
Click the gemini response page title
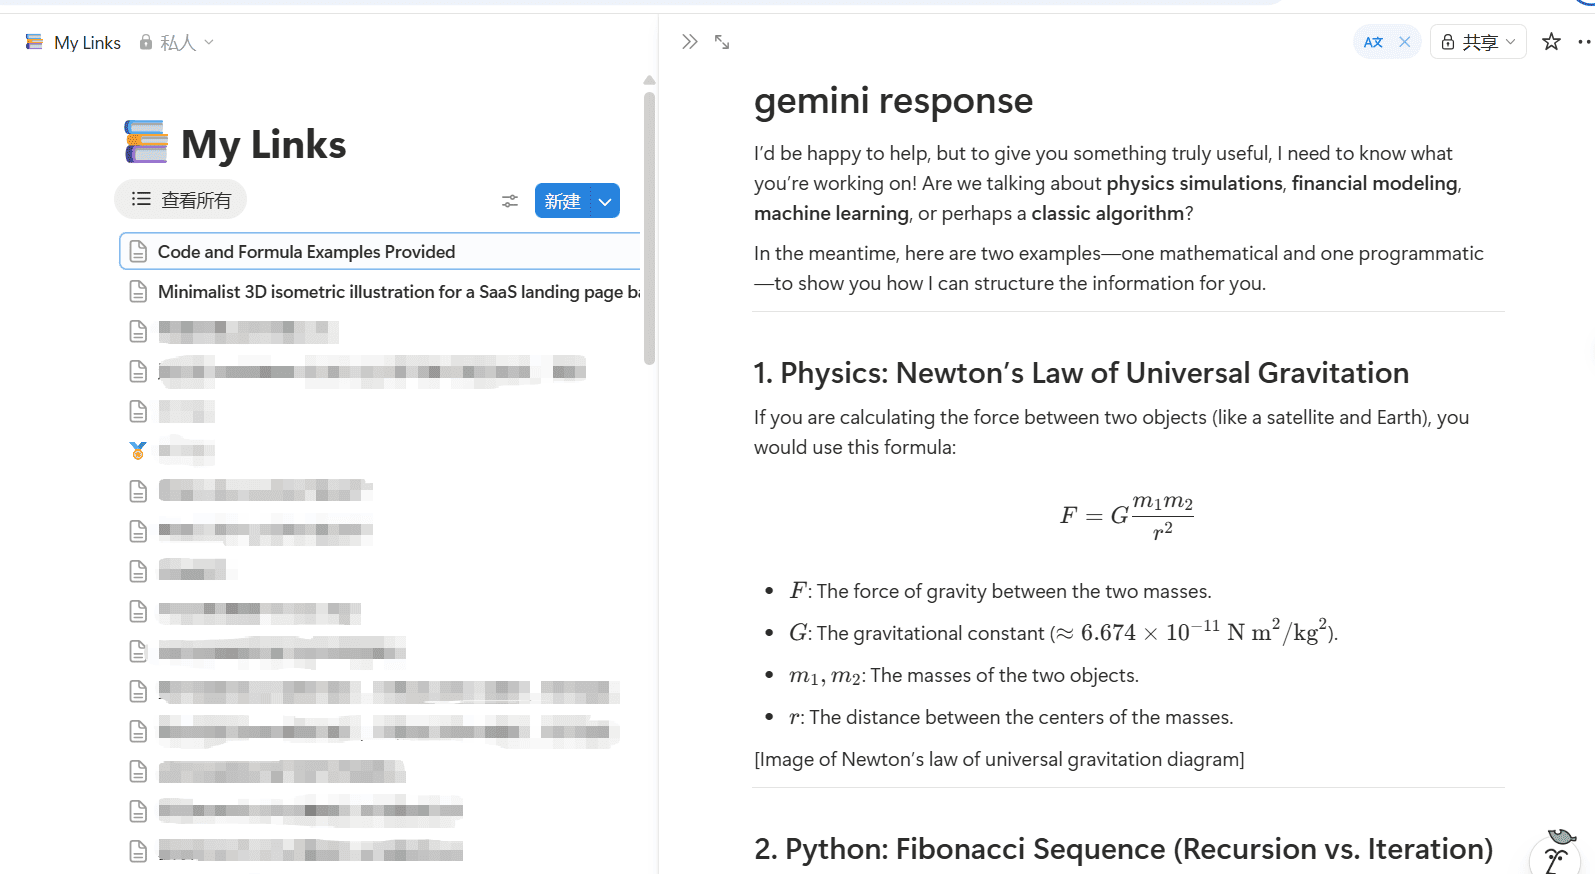(893, 101)
